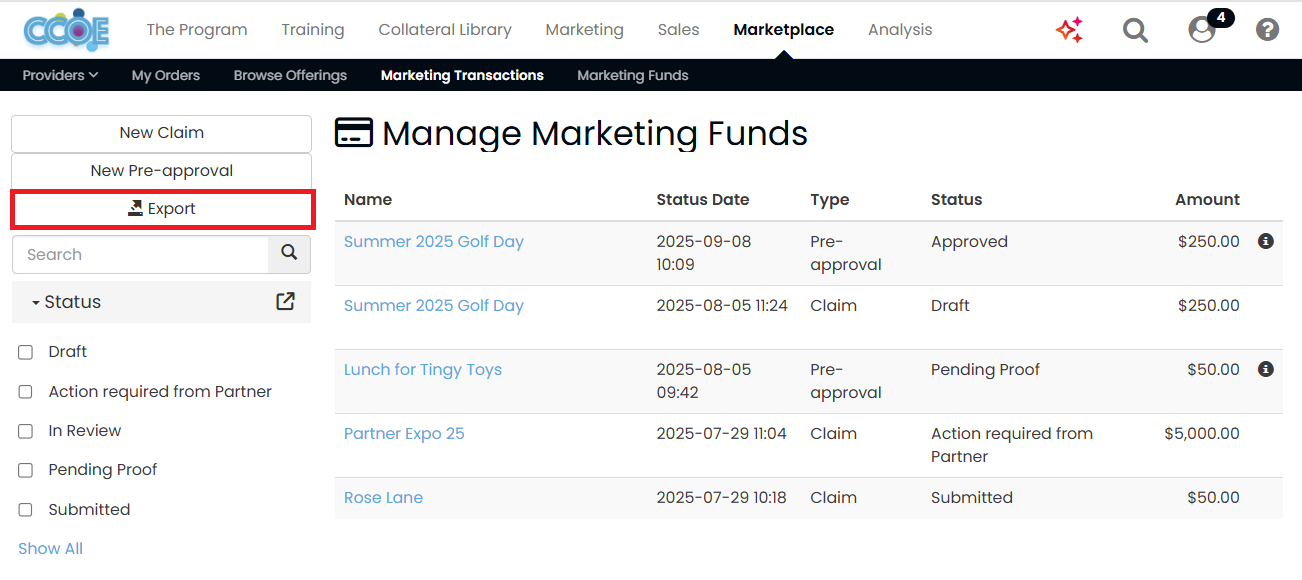Click the credit card icon beside page title
This screenshot has height=580, width=1302.
[x=354, y=133]
